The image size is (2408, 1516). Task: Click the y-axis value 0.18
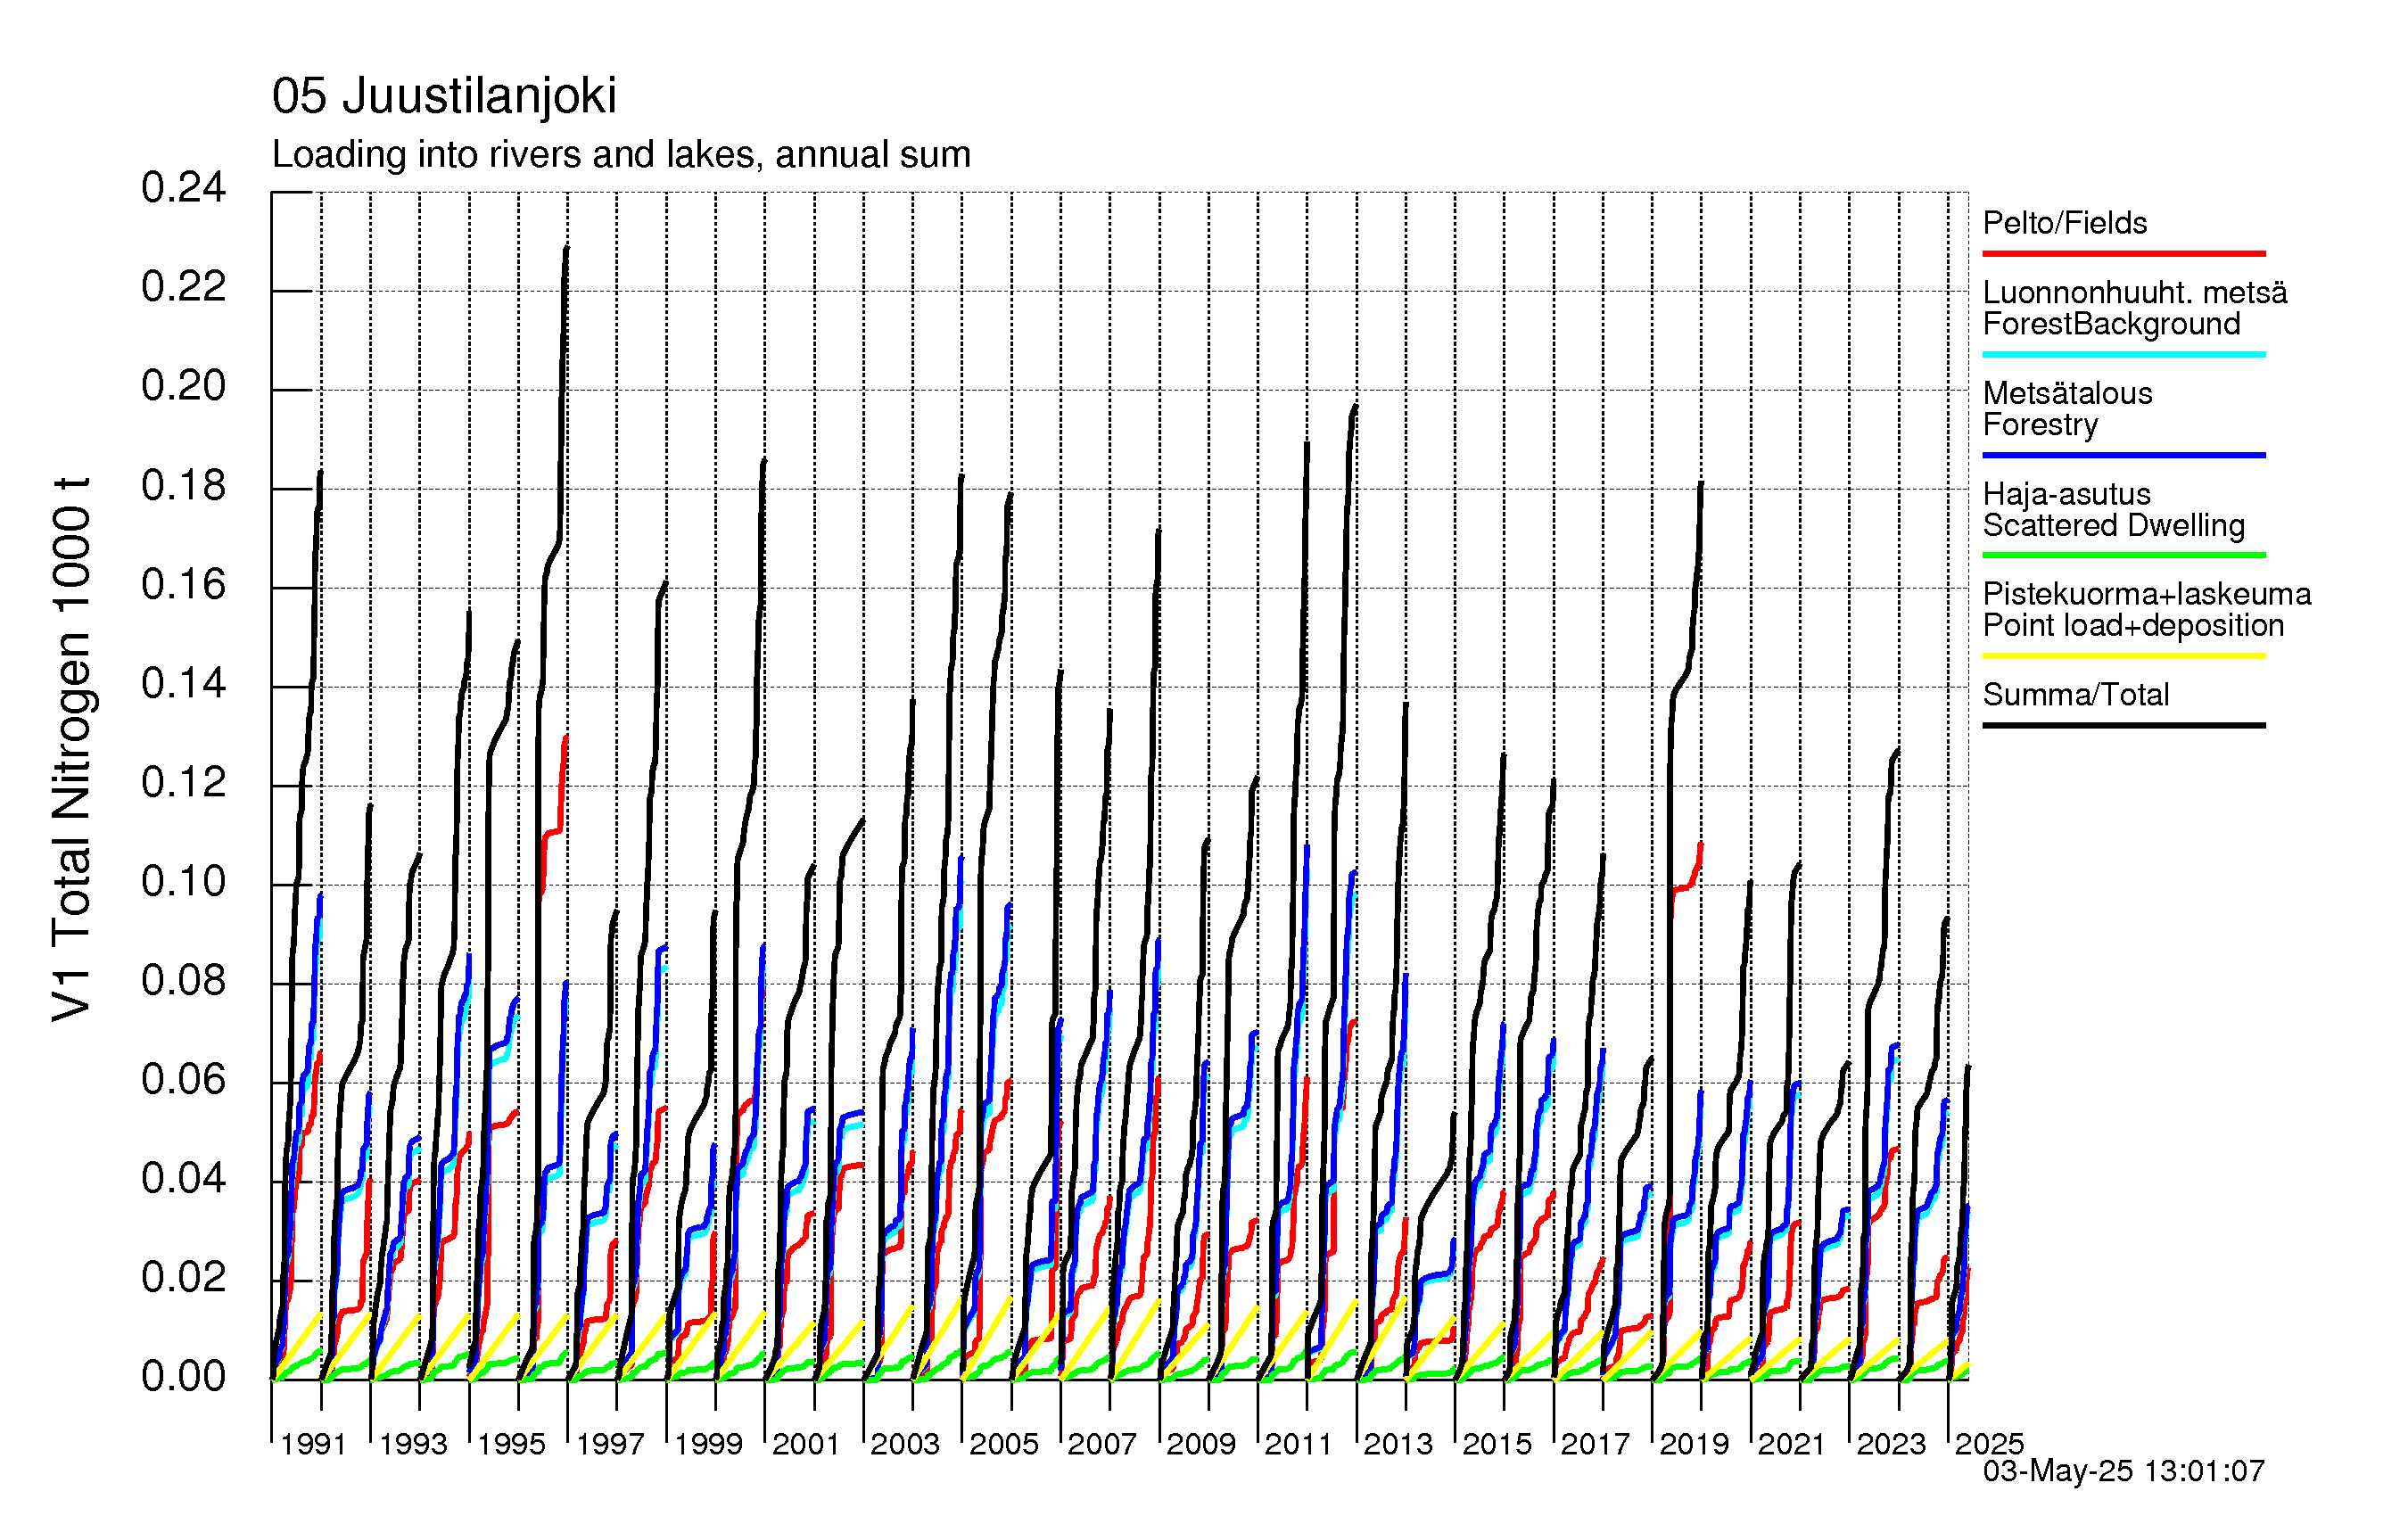click(184, 486)
